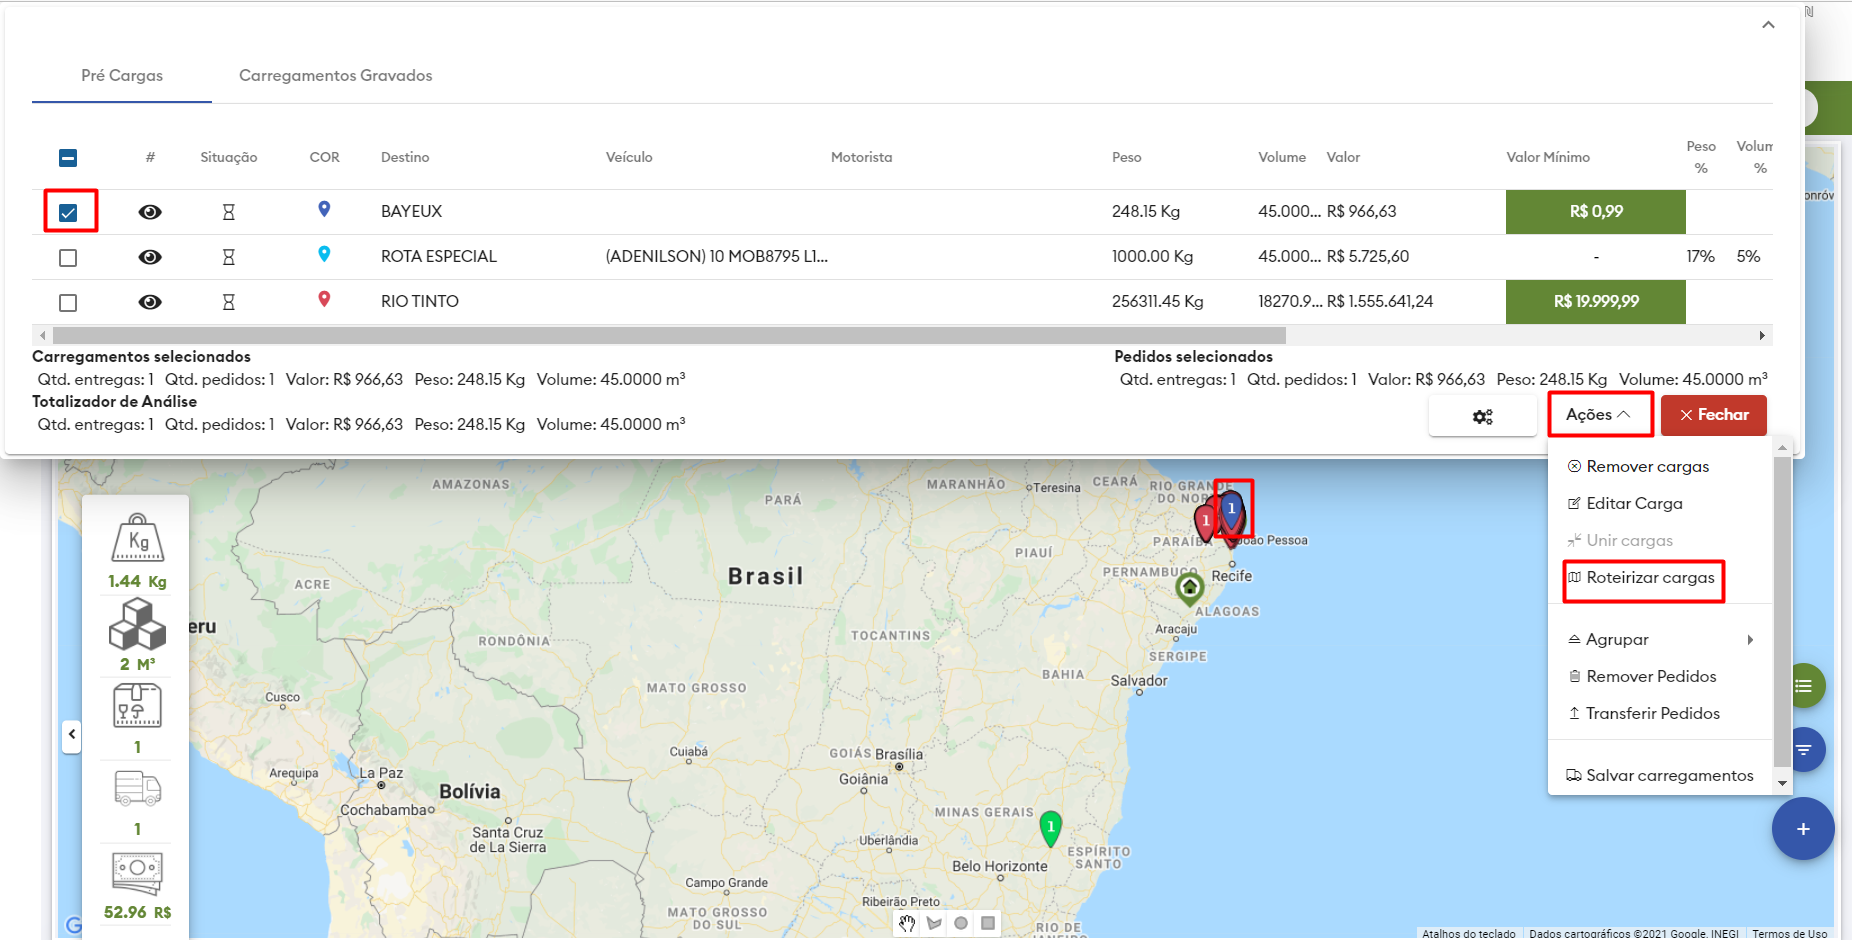Viewport: 1852px width, 940px height.
Task: Open Atalhos do teclado map link
Action: coord(1469,934)
